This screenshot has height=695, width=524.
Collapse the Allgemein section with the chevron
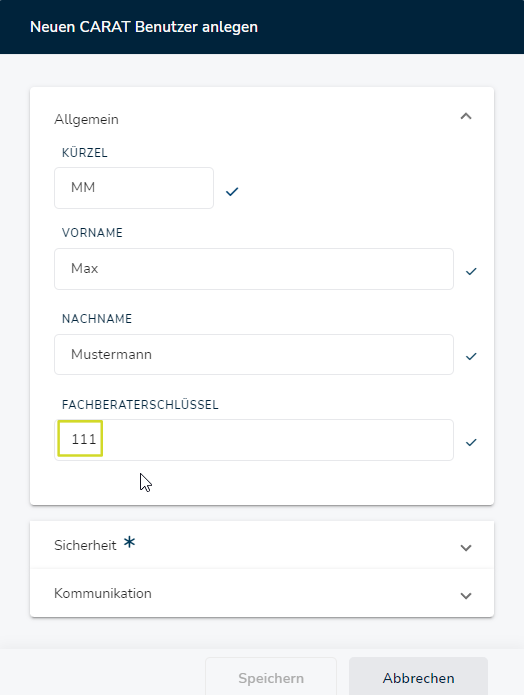(465, 116)
